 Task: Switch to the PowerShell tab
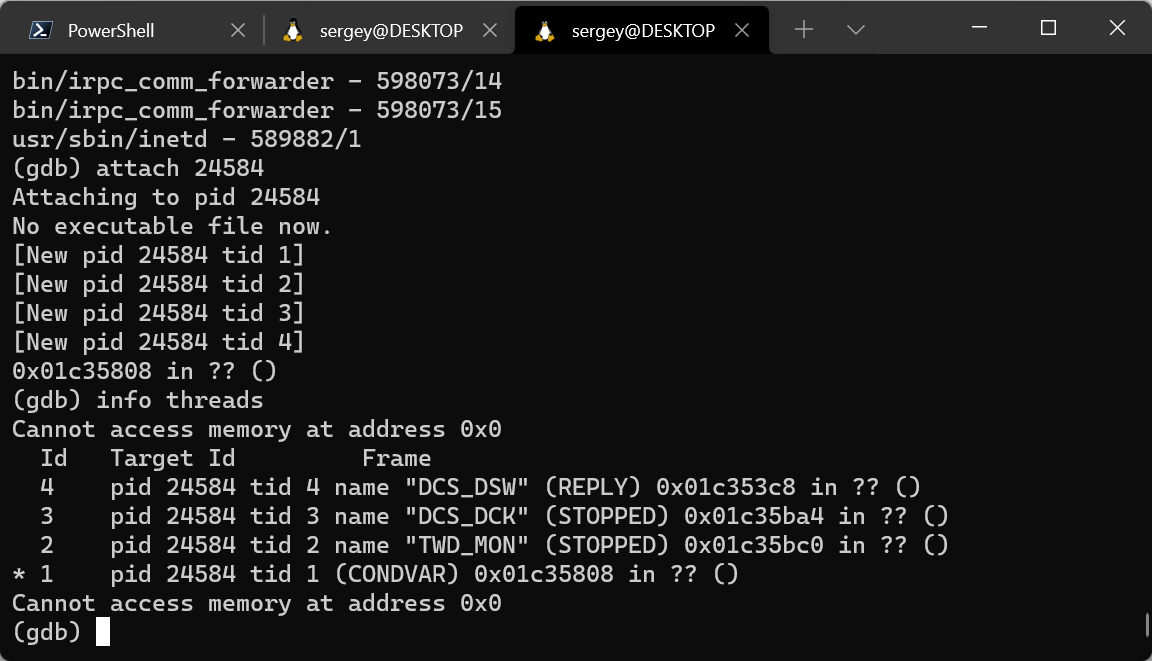[111, 30]
